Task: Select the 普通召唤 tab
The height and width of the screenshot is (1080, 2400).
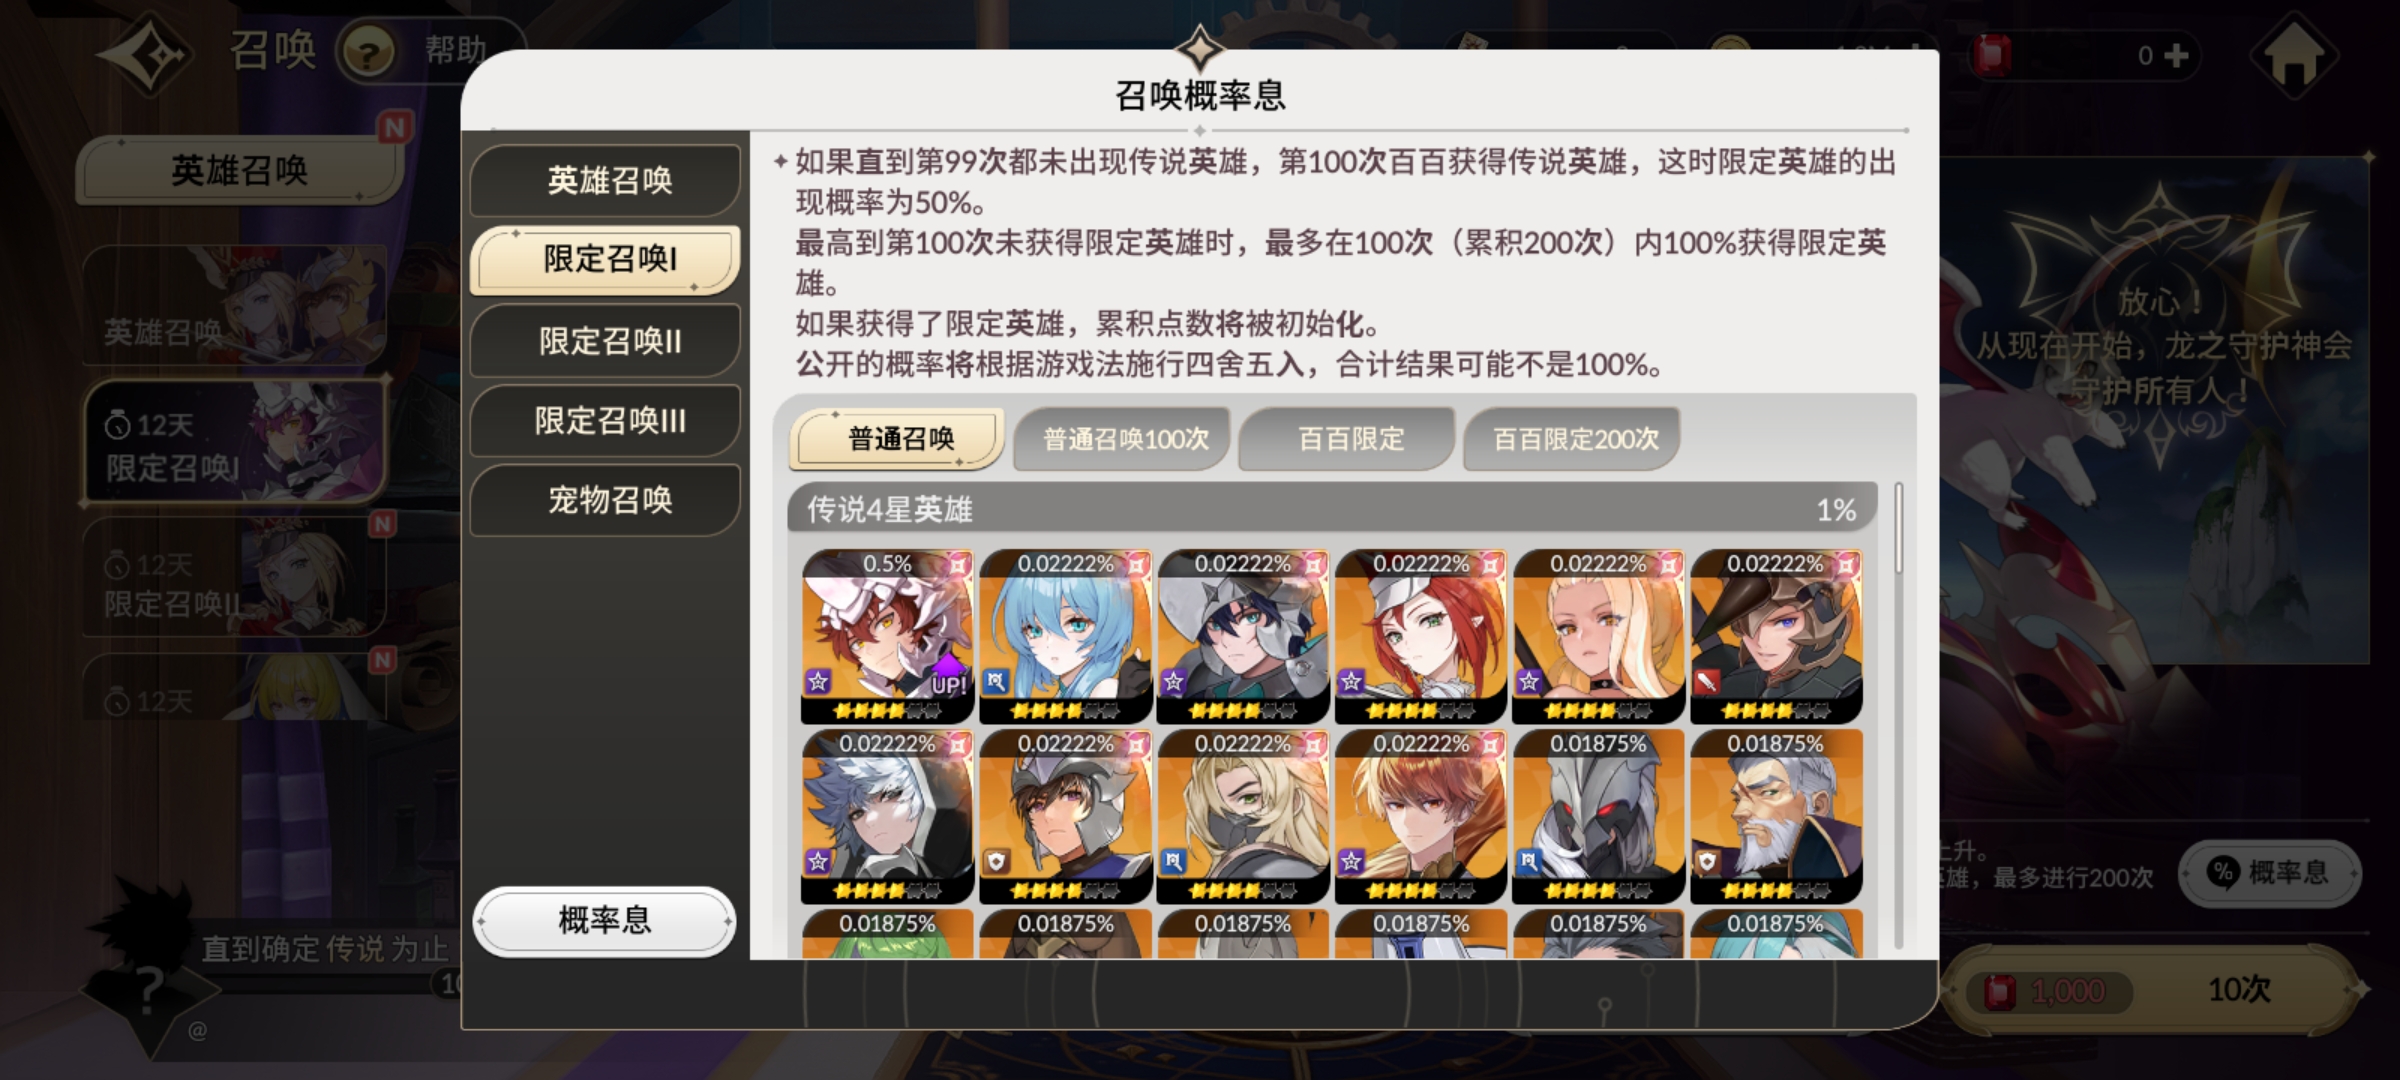Action: click(x=899, y=439)
